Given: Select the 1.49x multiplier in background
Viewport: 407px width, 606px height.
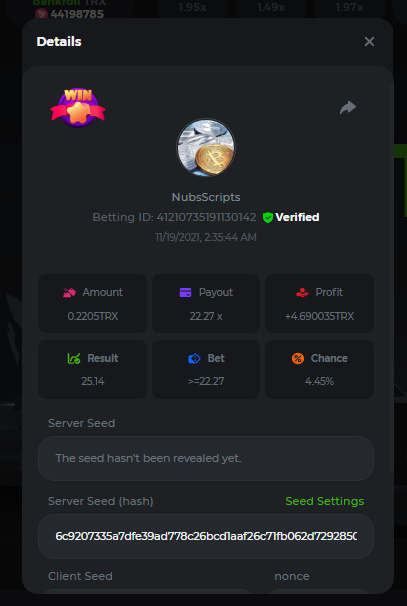Looking at the screenshot, I should [x=271, y=7].
